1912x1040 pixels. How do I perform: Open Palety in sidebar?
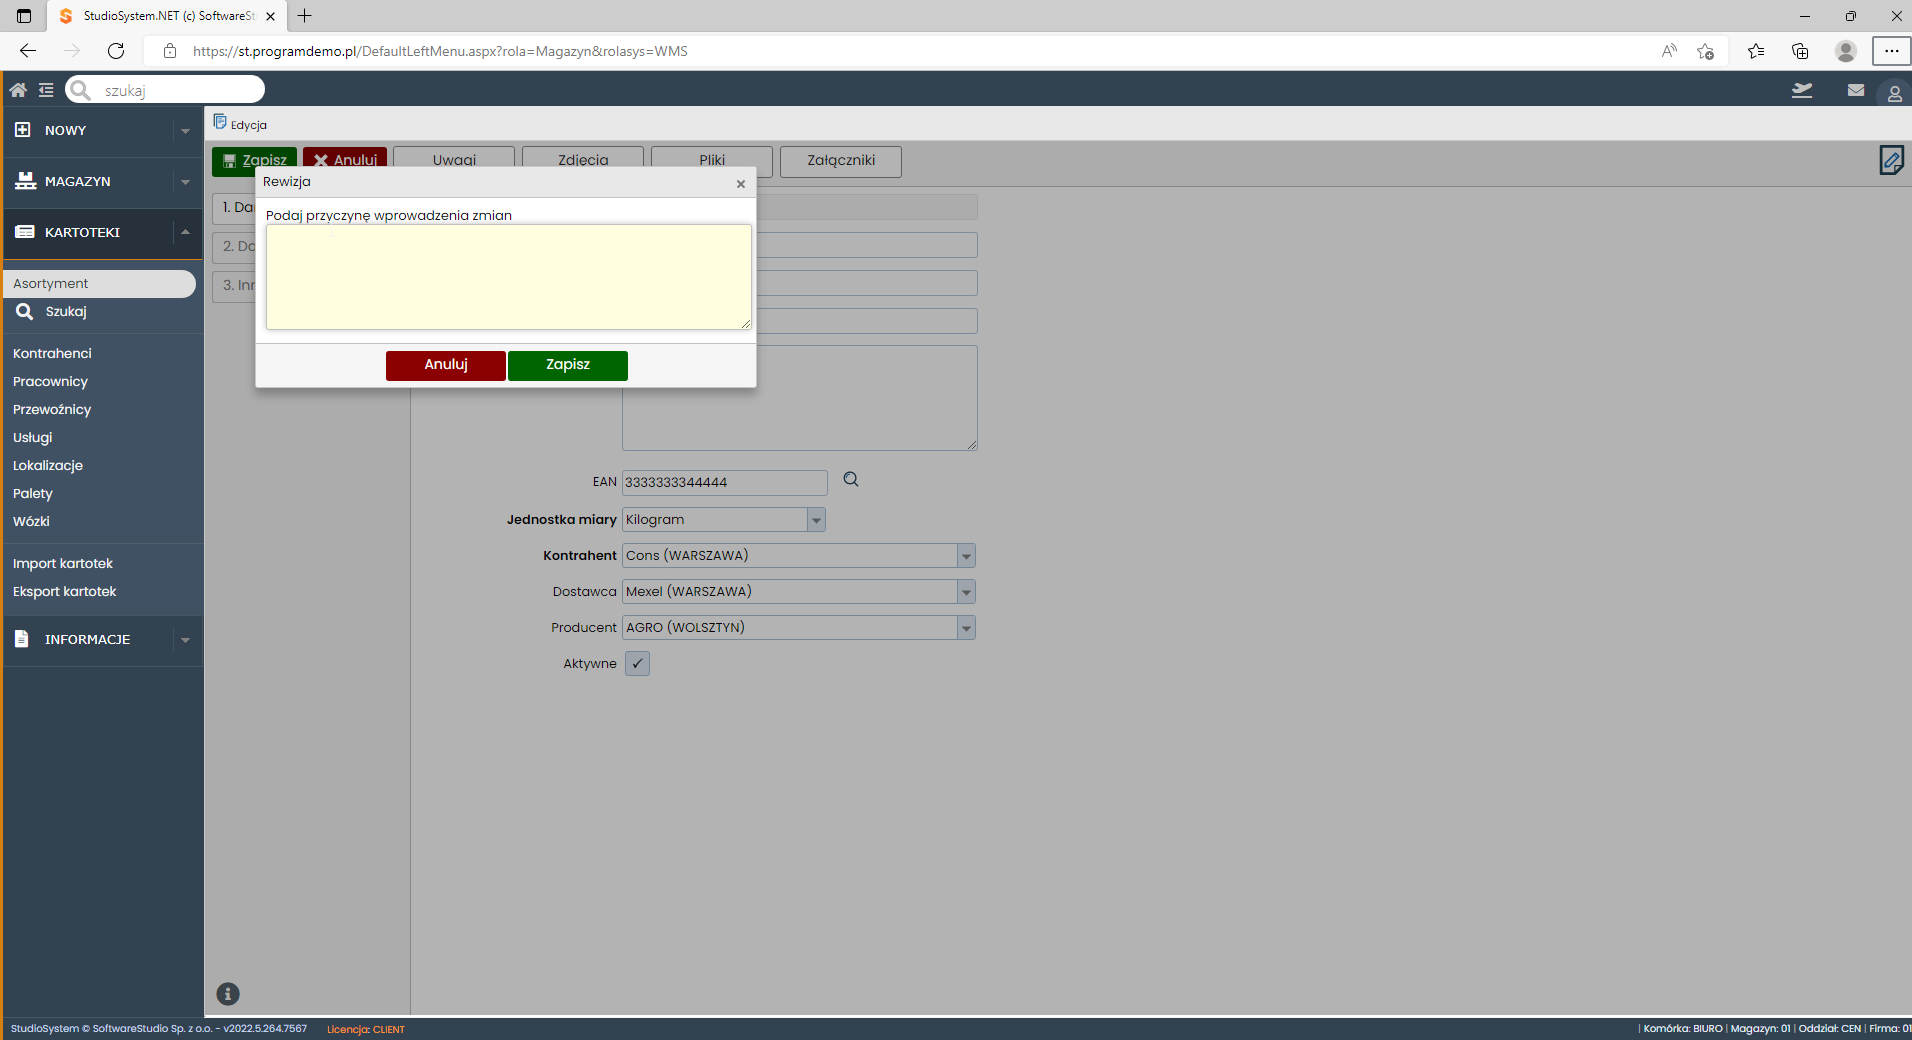click(x=33, y=493)
